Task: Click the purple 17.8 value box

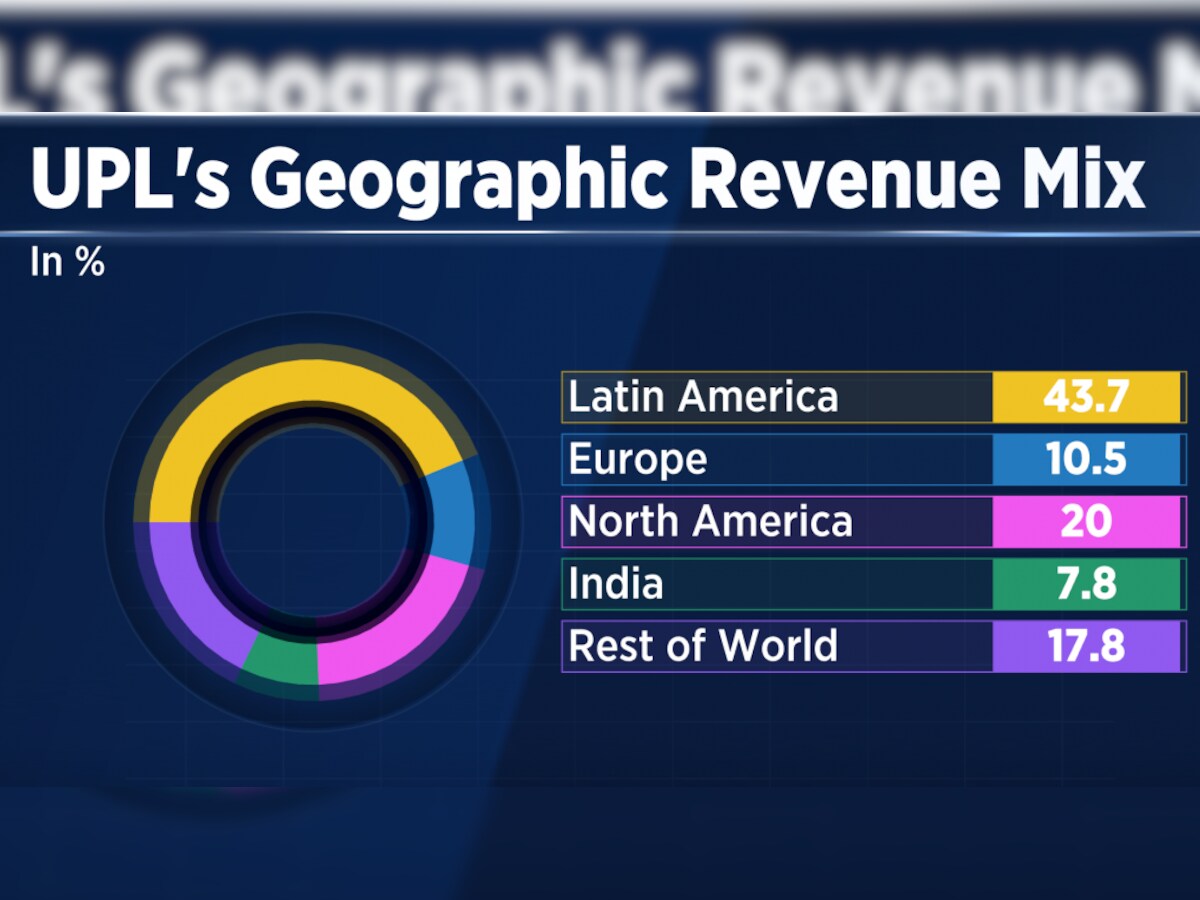Action: pos(1086,646)
